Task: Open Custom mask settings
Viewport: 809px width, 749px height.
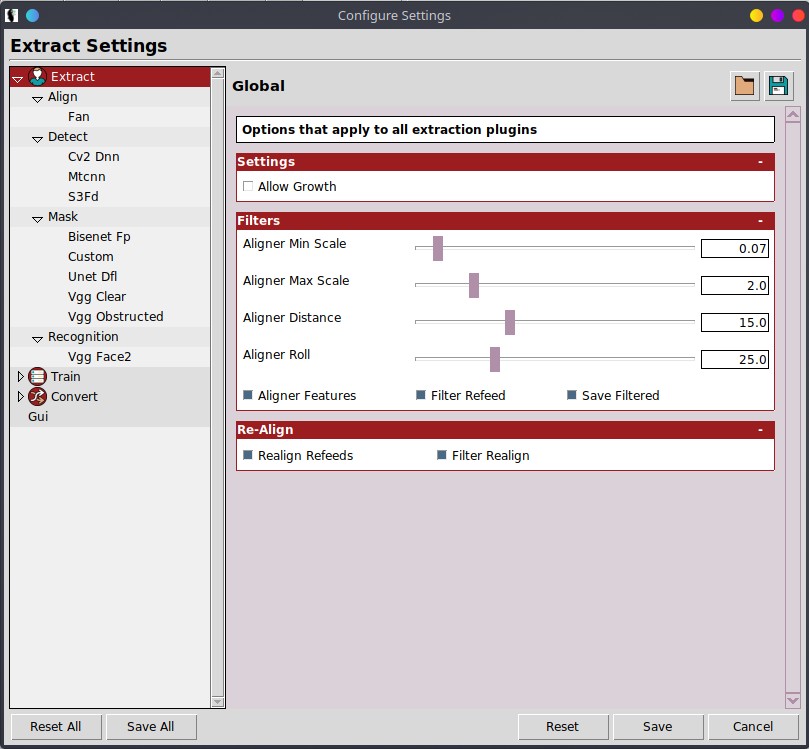Action: coord(90,257)
